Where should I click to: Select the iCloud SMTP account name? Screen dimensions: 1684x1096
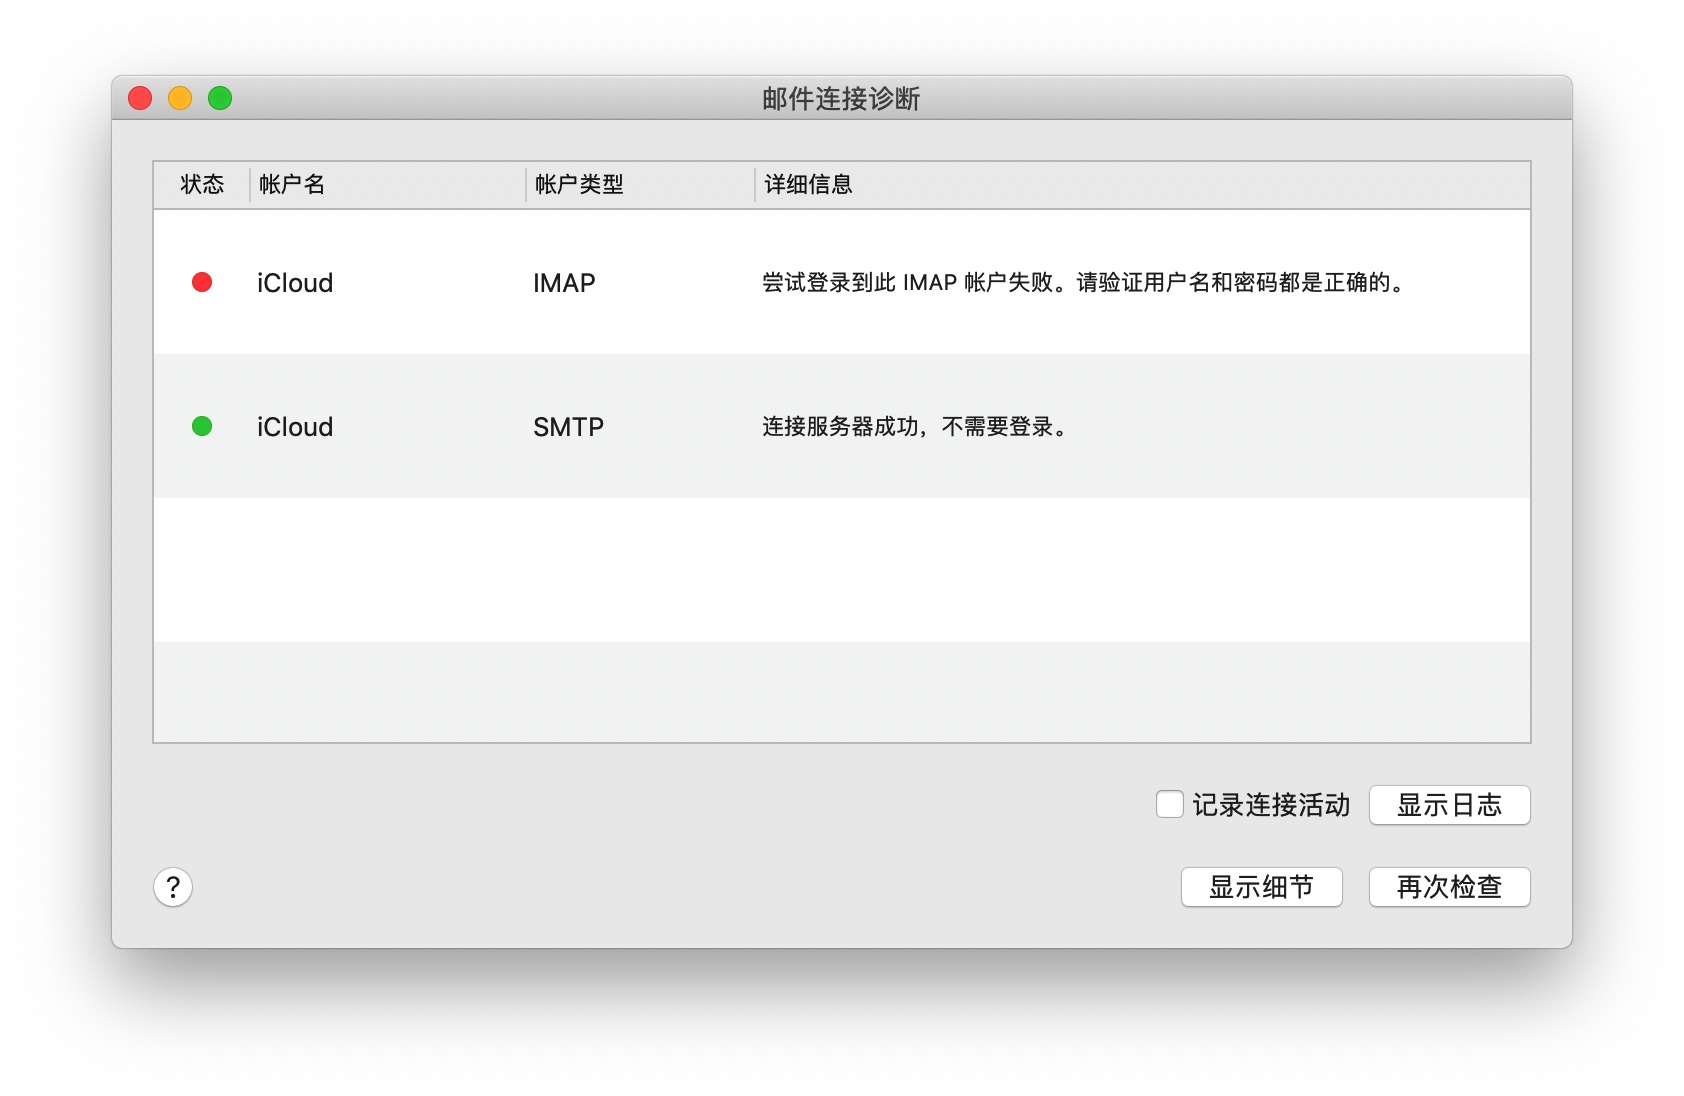295,427
